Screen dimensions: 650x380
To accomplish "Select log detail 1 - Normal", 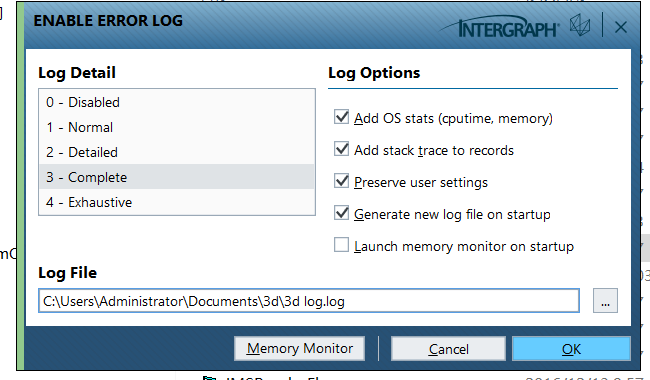I will [177, 127].
